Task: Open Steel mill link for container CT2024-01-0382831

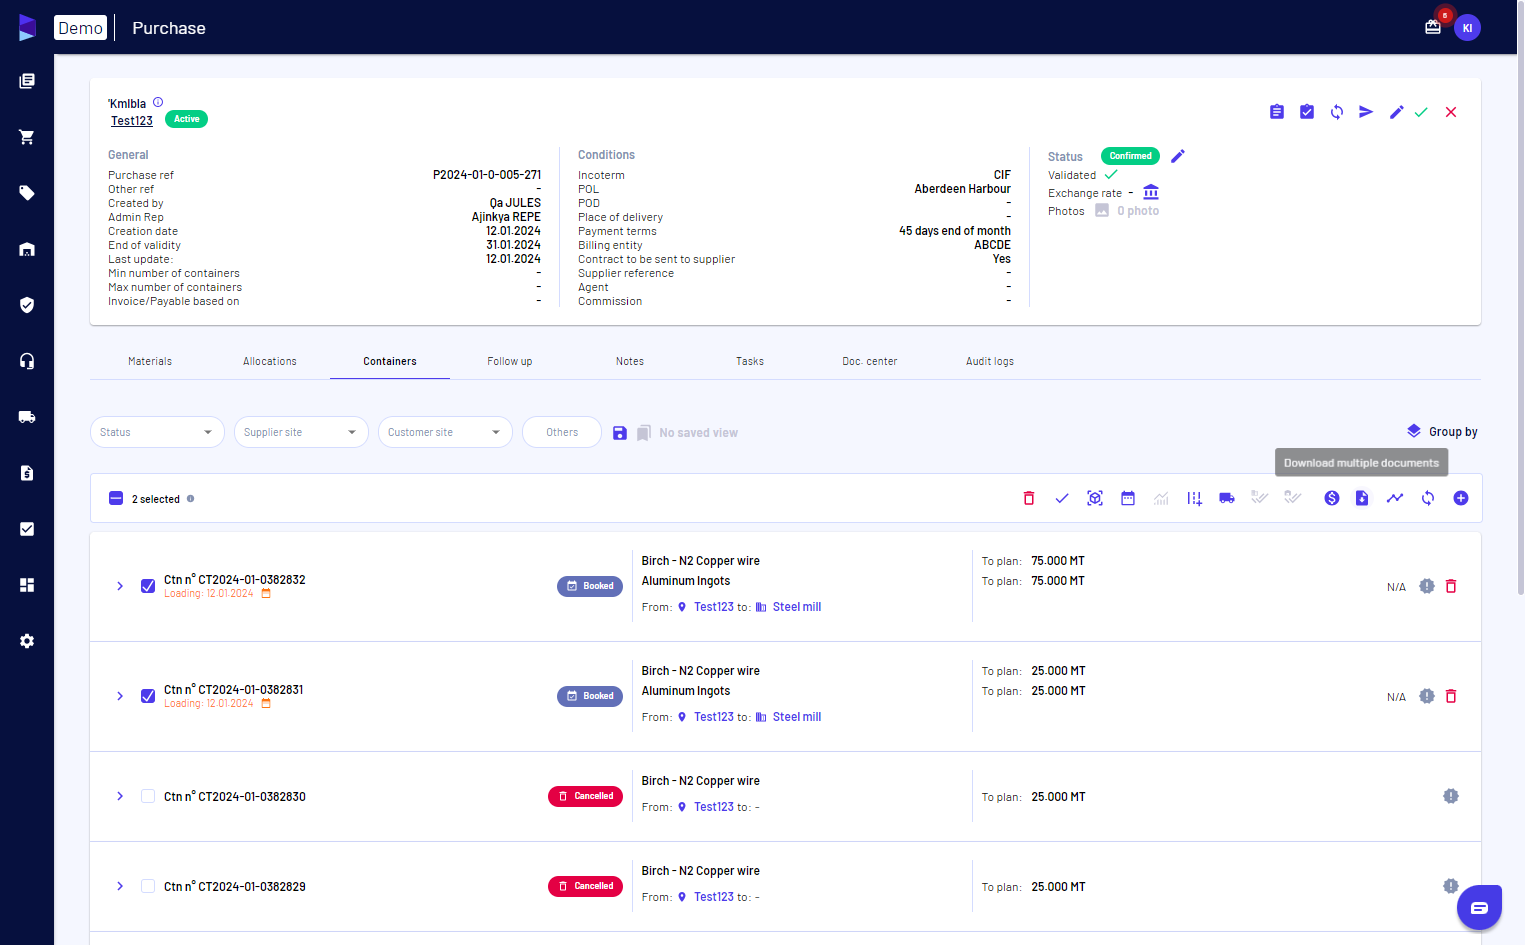Action: [797, 717]
